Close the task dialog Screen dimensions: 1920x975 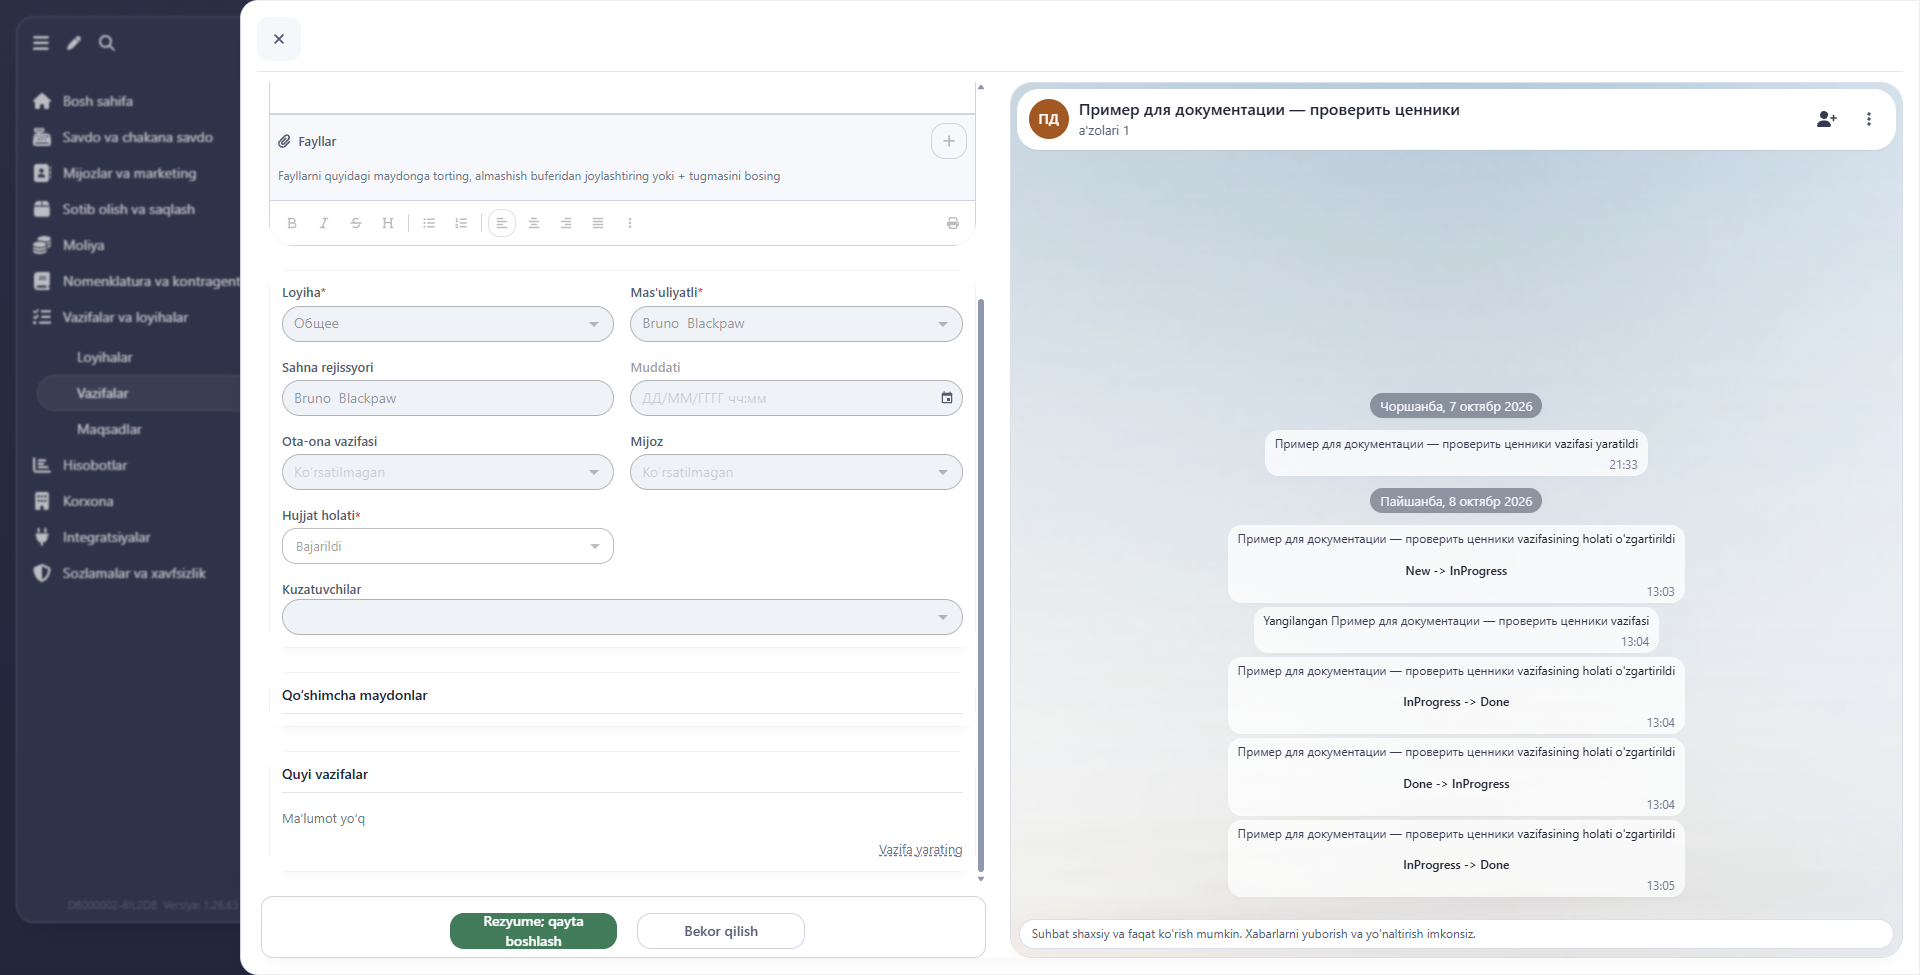[279, 39]
